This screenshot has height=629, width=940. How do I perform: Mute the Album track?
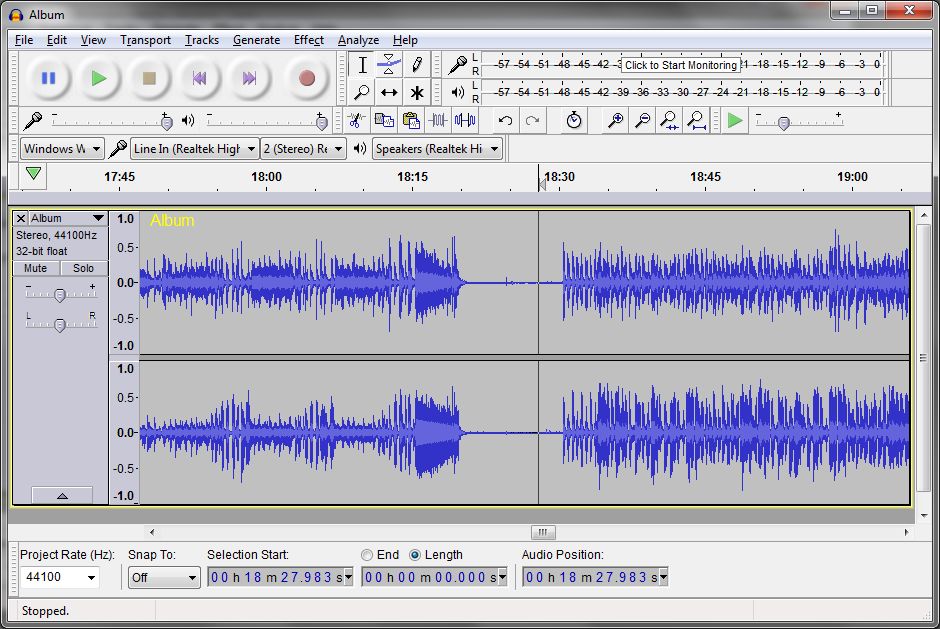35,268
